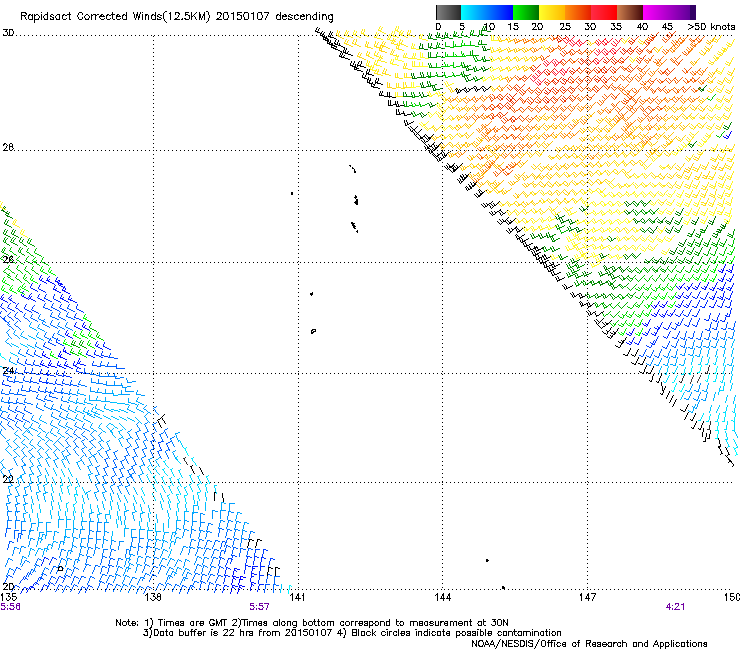Click the cyan 5-10 knots legend swatch
Image resolution: width=740 pixels, height=650 pixels.
(474, 12)
